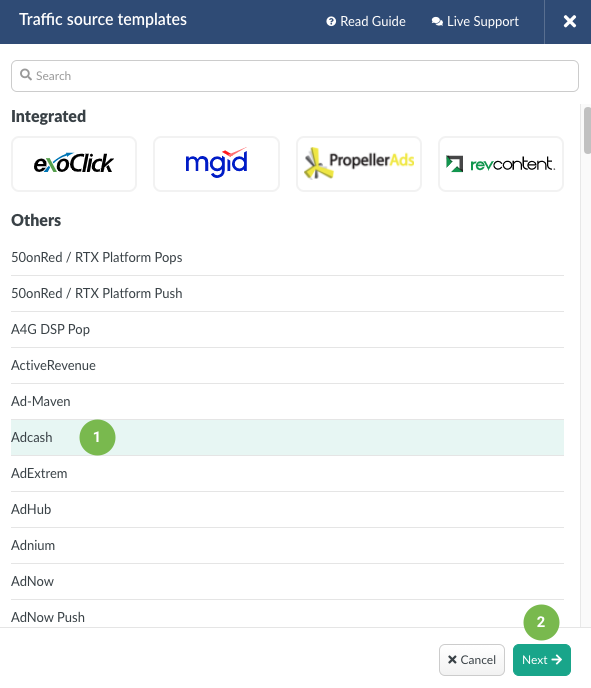
Task: Pick the PropellerAds integrated template
Action: pos(359,164)
